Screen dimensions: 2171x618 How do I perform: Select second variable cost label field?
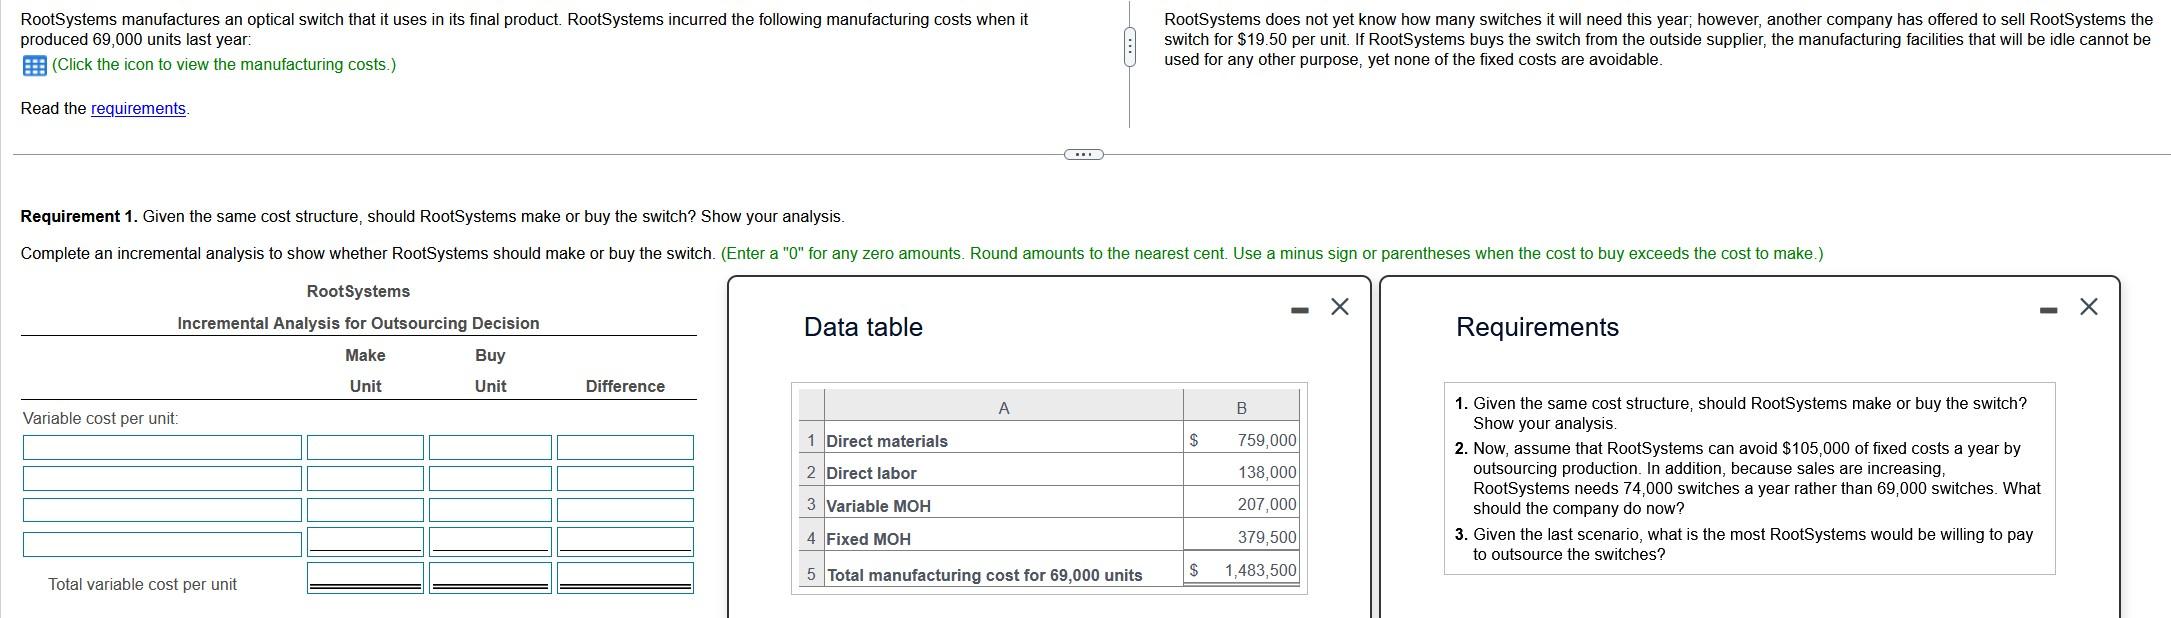(162, 478)
